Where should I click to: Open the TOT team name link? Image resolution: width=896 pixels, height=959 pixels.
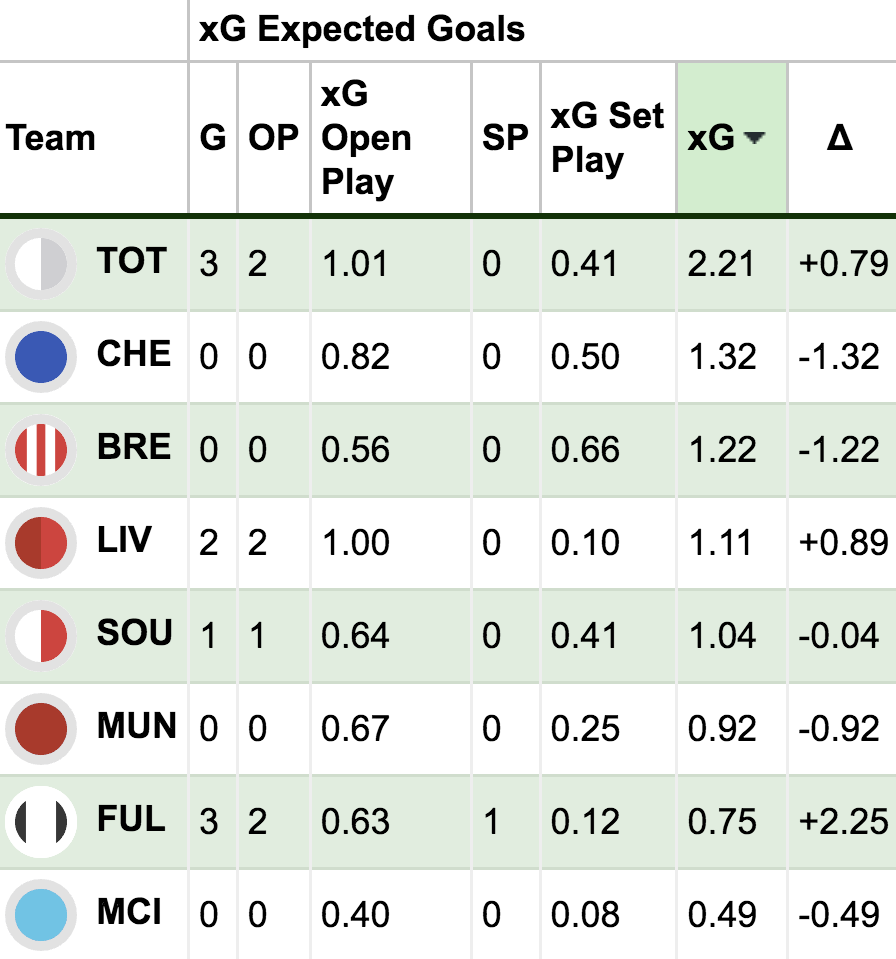click(x=132, y=262)
